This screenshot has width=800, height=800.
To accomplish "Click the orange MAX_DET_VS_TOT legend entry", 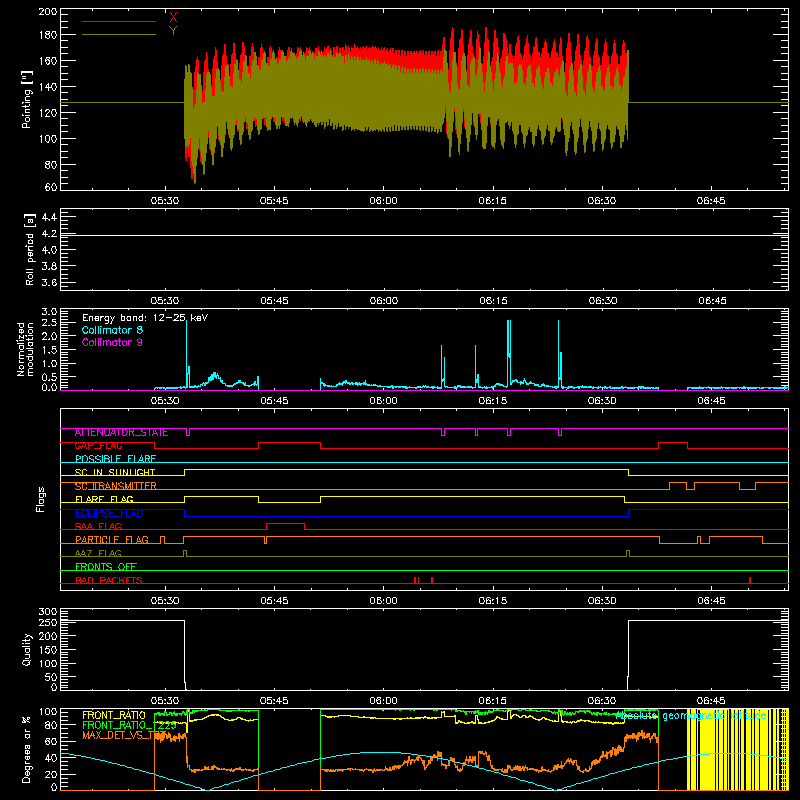I will click(124, 735).
